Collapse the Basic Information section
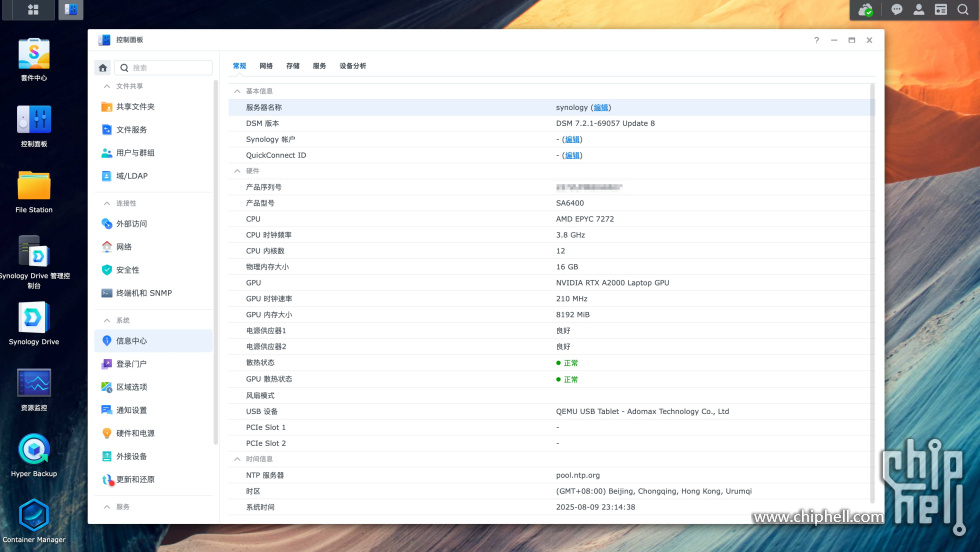The width and height of the screenshot is (980, 552). coord(238,91)
